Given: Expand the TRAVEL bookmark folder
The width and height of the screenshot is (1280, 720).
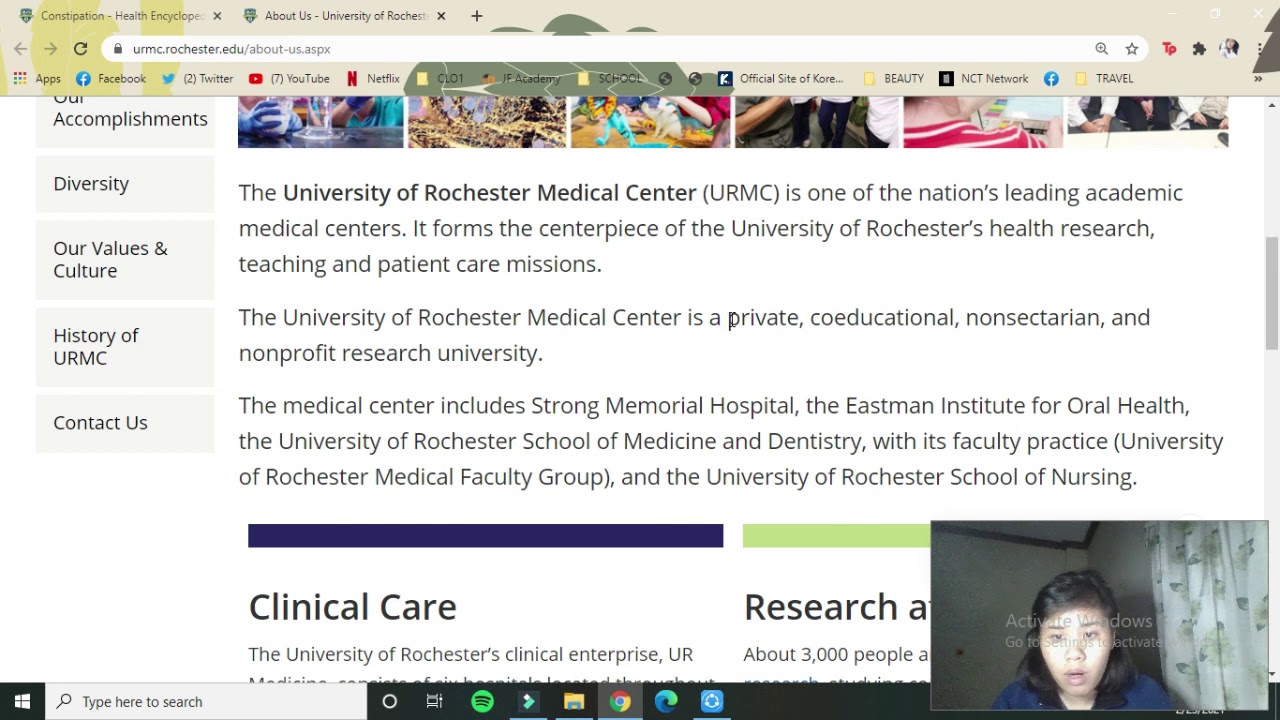Looking at the screenshot, I should coord(1103,78).
